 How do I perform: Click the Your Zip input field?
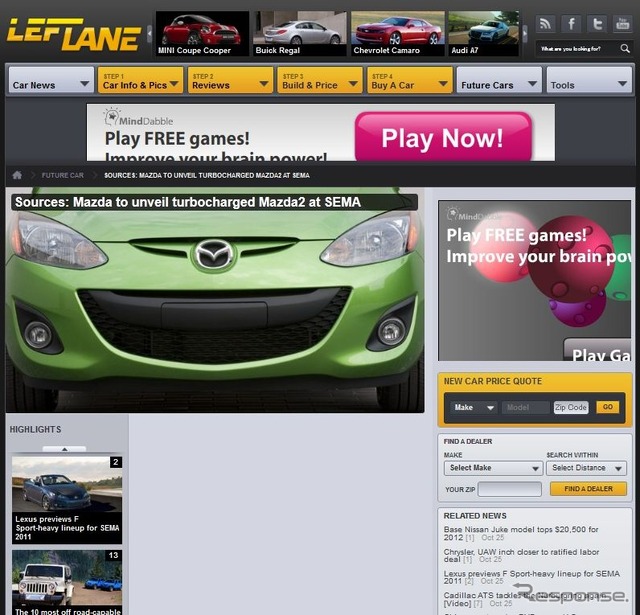pyautogui.click(x=509, y=489)
